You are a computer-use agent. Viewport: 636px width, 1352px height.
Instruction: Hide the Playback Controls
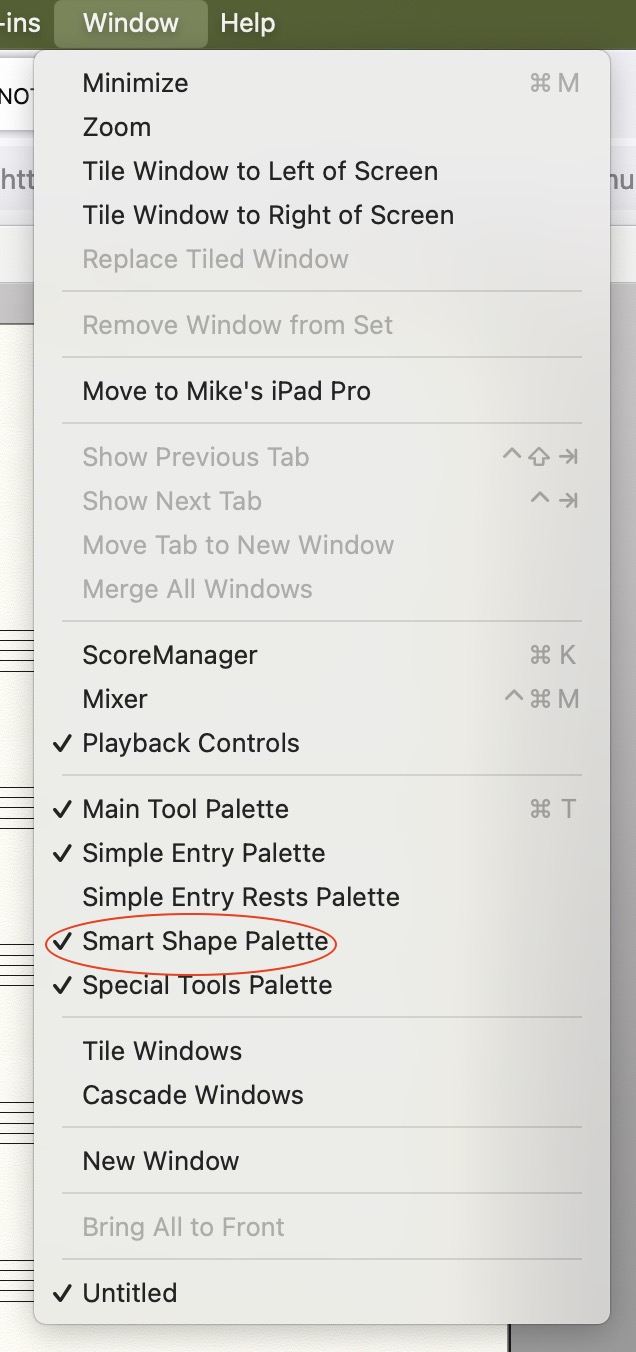(x=191, y=743)
